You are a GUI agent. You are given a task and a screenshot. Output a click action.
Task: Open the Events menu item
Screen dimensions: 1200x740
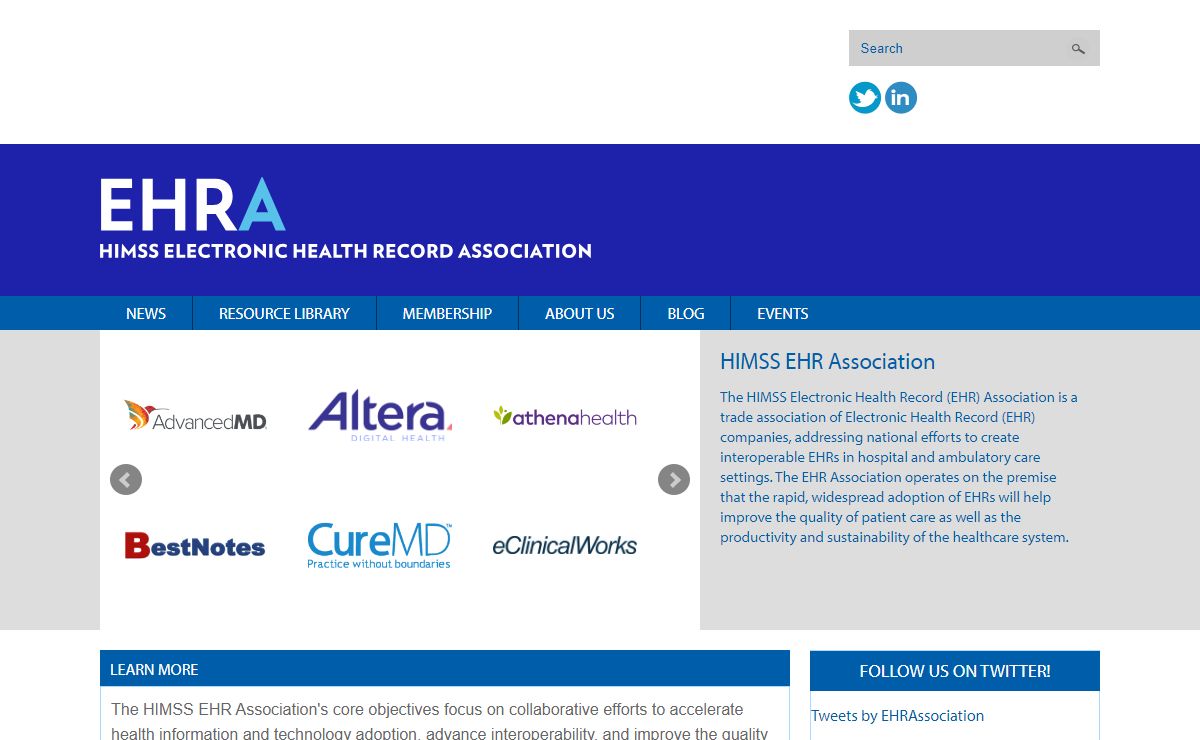(x=783, y=313)
